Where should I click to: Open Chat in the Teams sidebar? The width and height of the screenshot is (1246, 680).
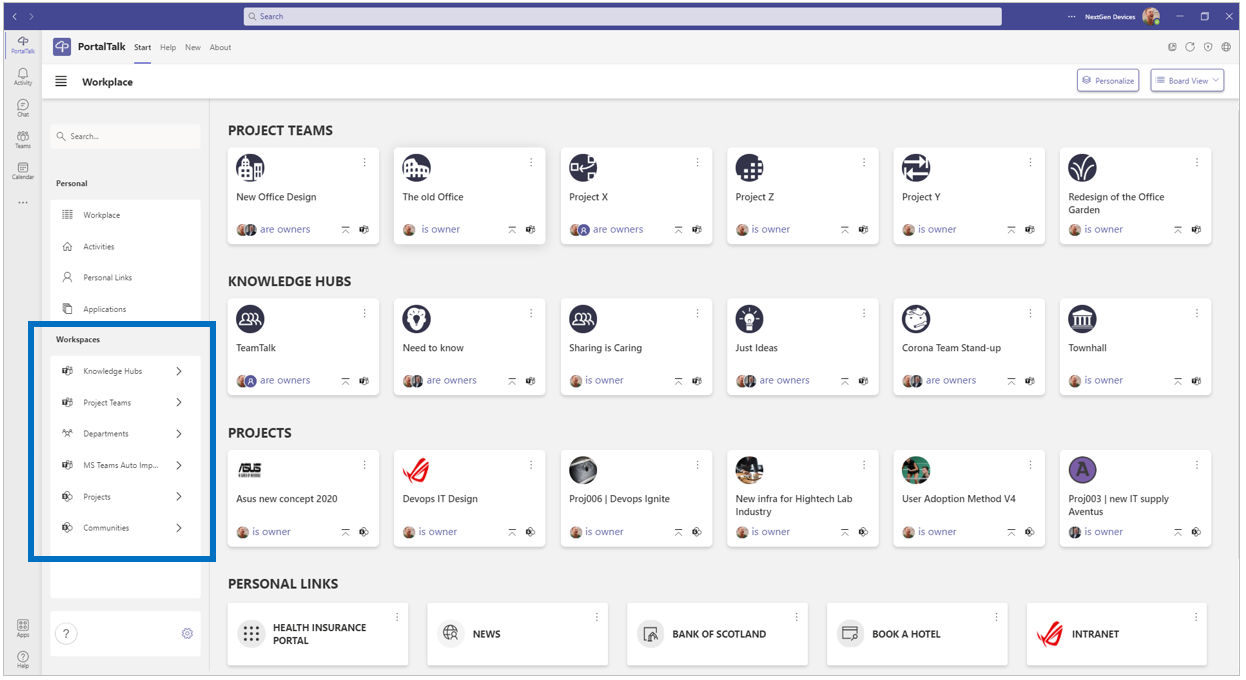coord(22,108)
